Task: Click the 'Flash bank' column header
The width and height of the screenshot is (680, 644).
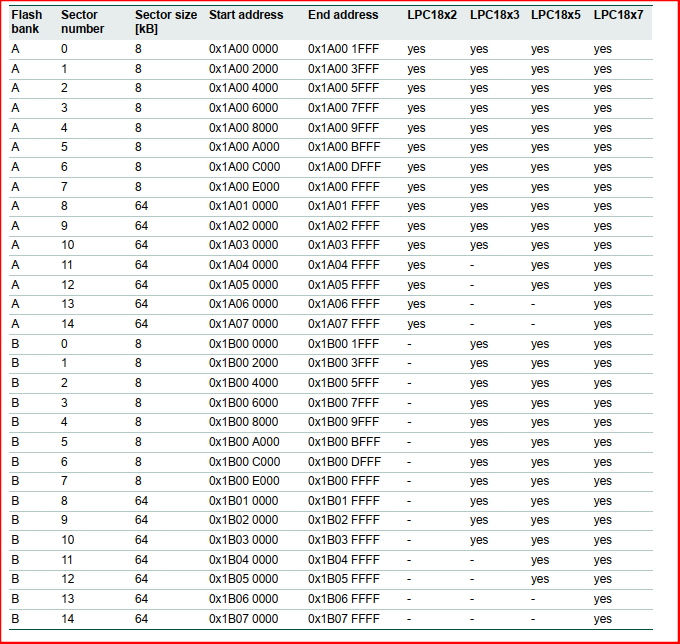Action: coord(27,22)
